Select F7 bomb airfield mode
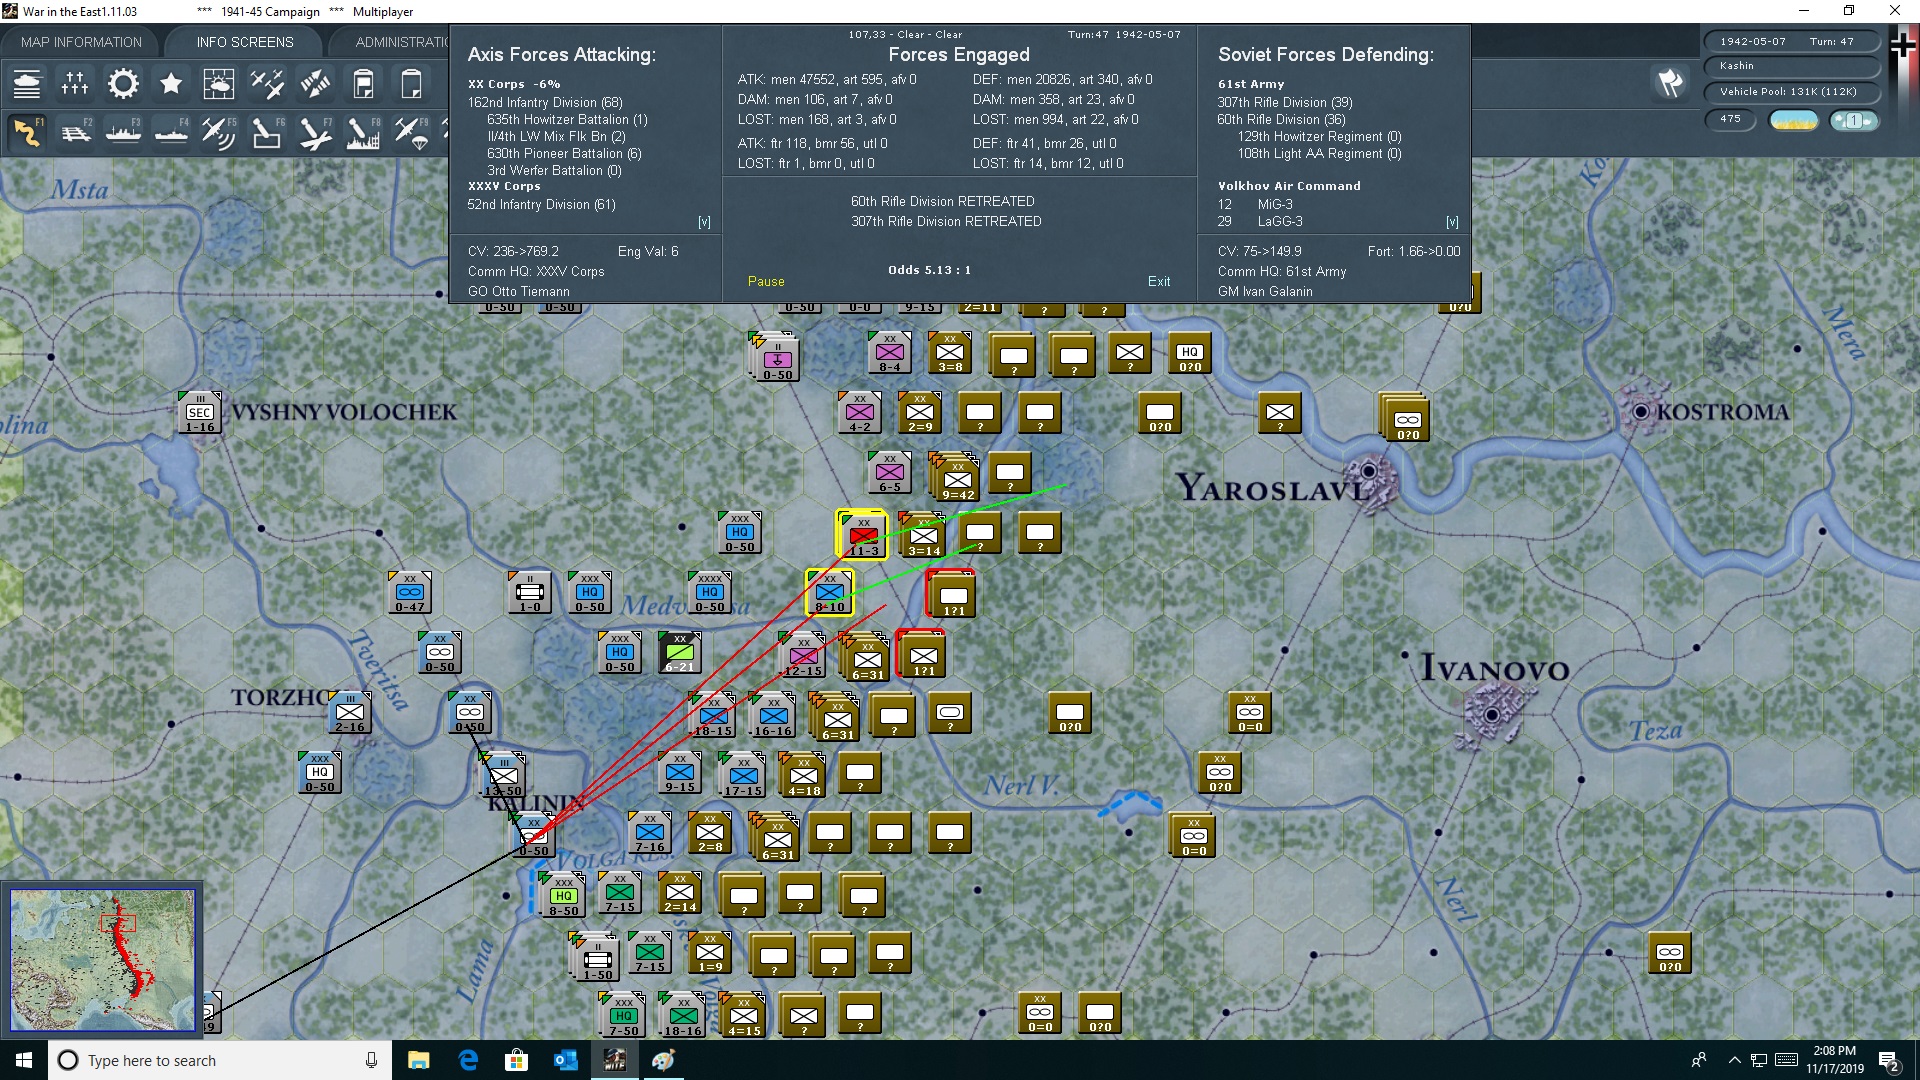Viewport: 1920px width, 1080px height. (315, 133)
